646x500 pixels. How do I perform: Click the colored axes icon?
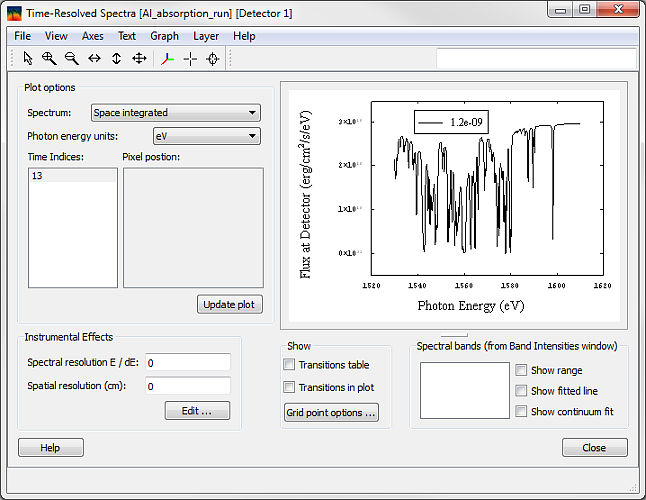[166, 59]
